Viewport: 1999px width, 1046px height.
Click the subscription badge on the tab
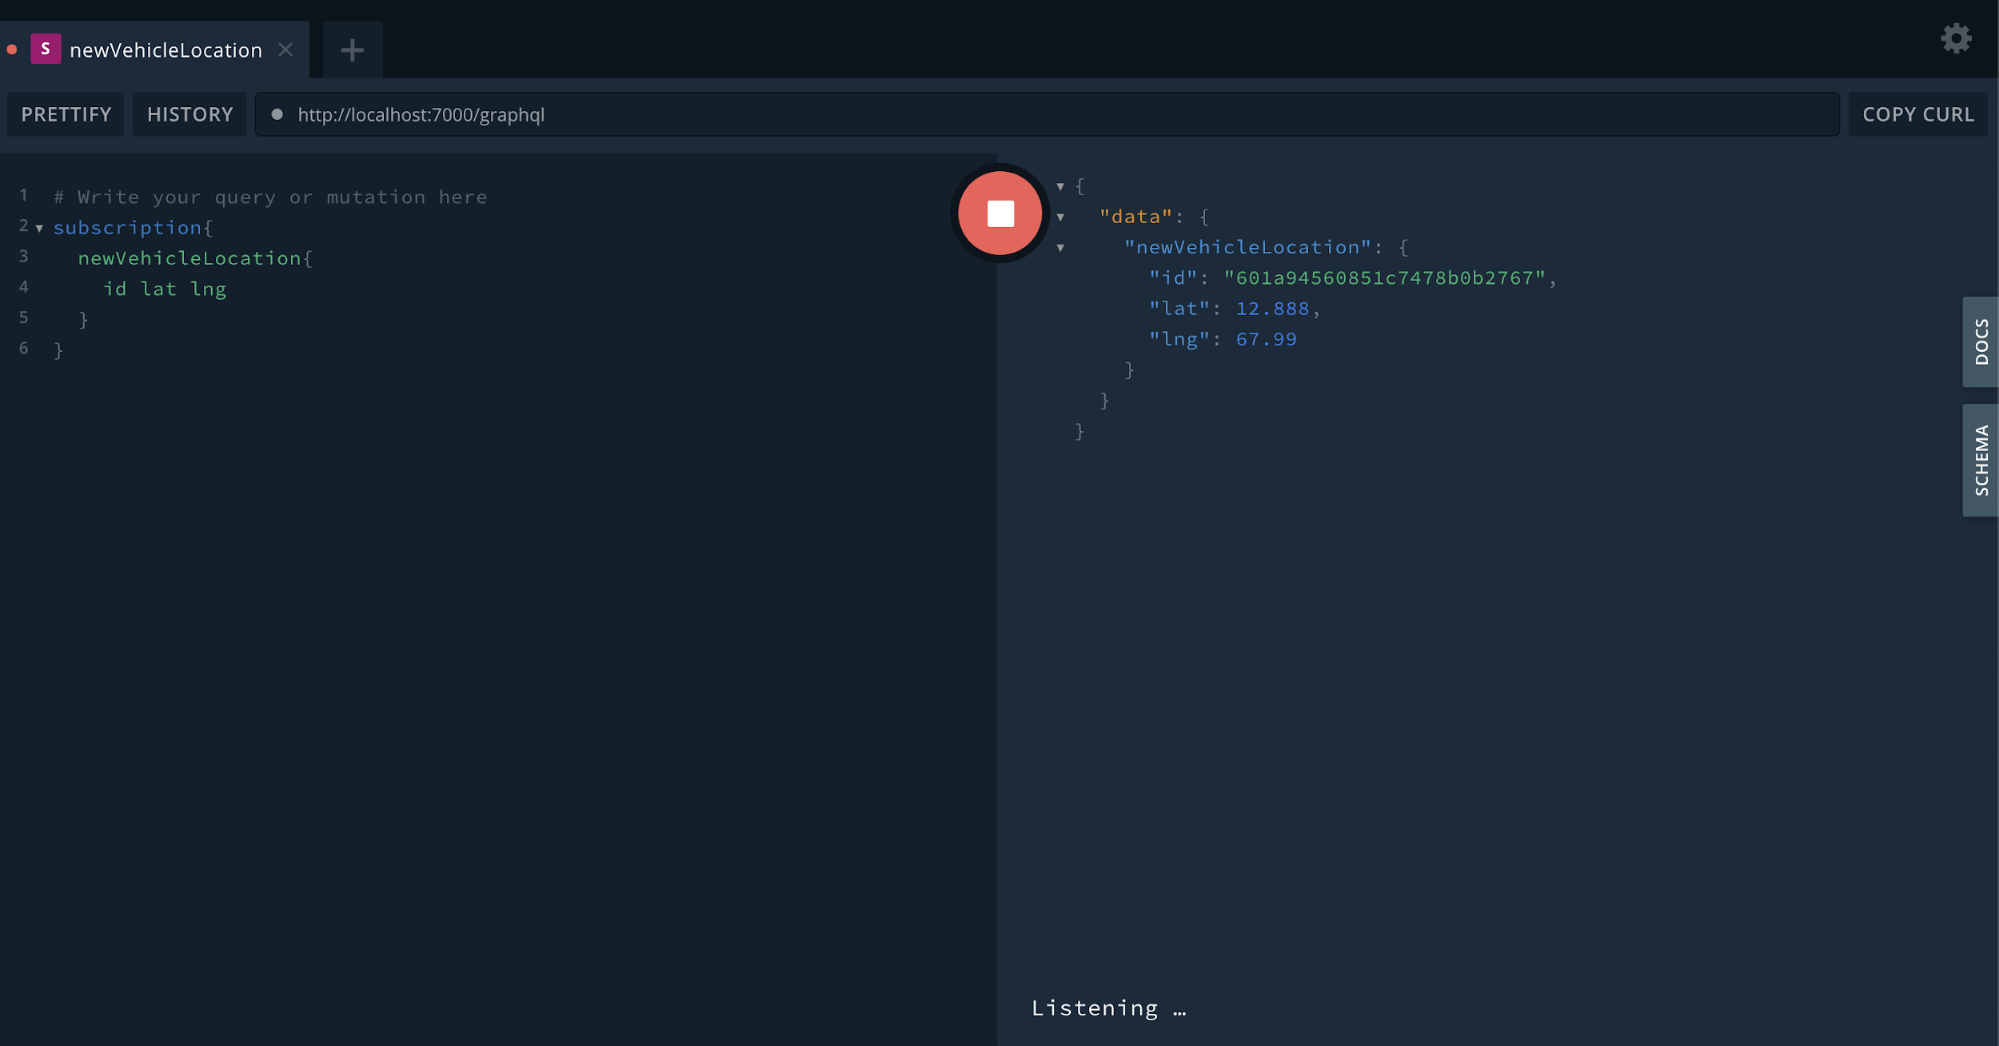pos(46,48)
